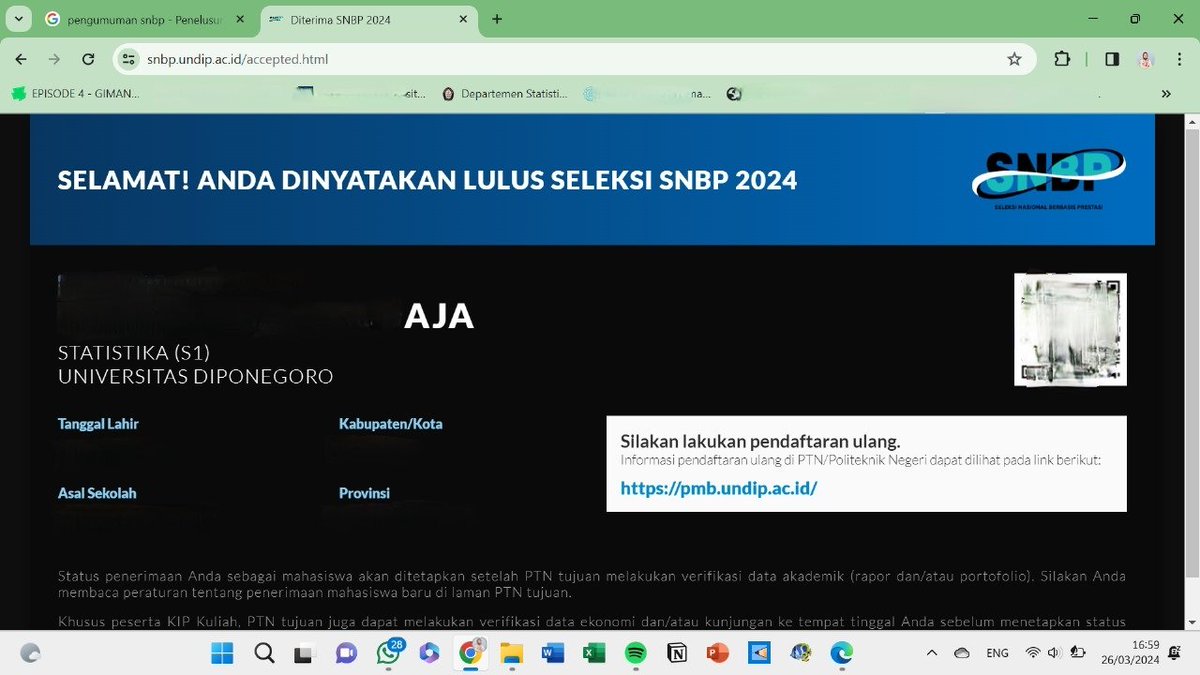The height and width of the screenshot is (675, 1200).
Task: Open OneDrive cloud tray icon
Action: click(x=962, y=653)
